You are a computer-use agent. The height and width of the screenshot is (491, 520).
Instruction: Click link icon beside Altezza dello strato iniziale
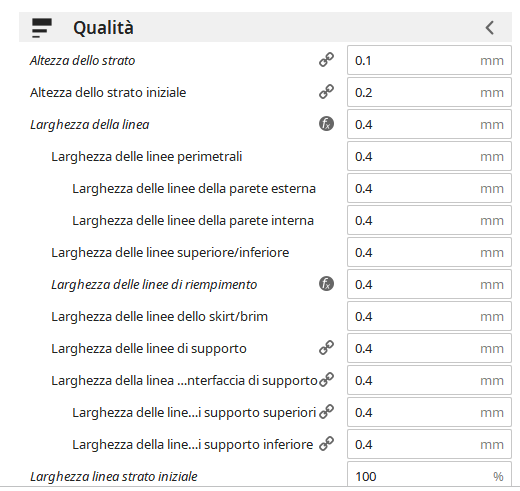click(x=326, y=92)
